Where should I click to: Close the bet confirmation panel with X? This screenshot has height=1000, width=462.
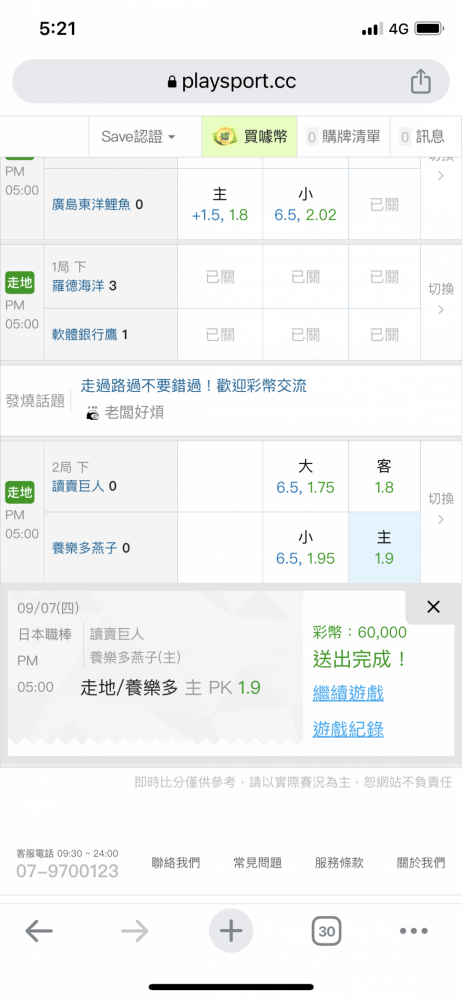pos(433,607)
